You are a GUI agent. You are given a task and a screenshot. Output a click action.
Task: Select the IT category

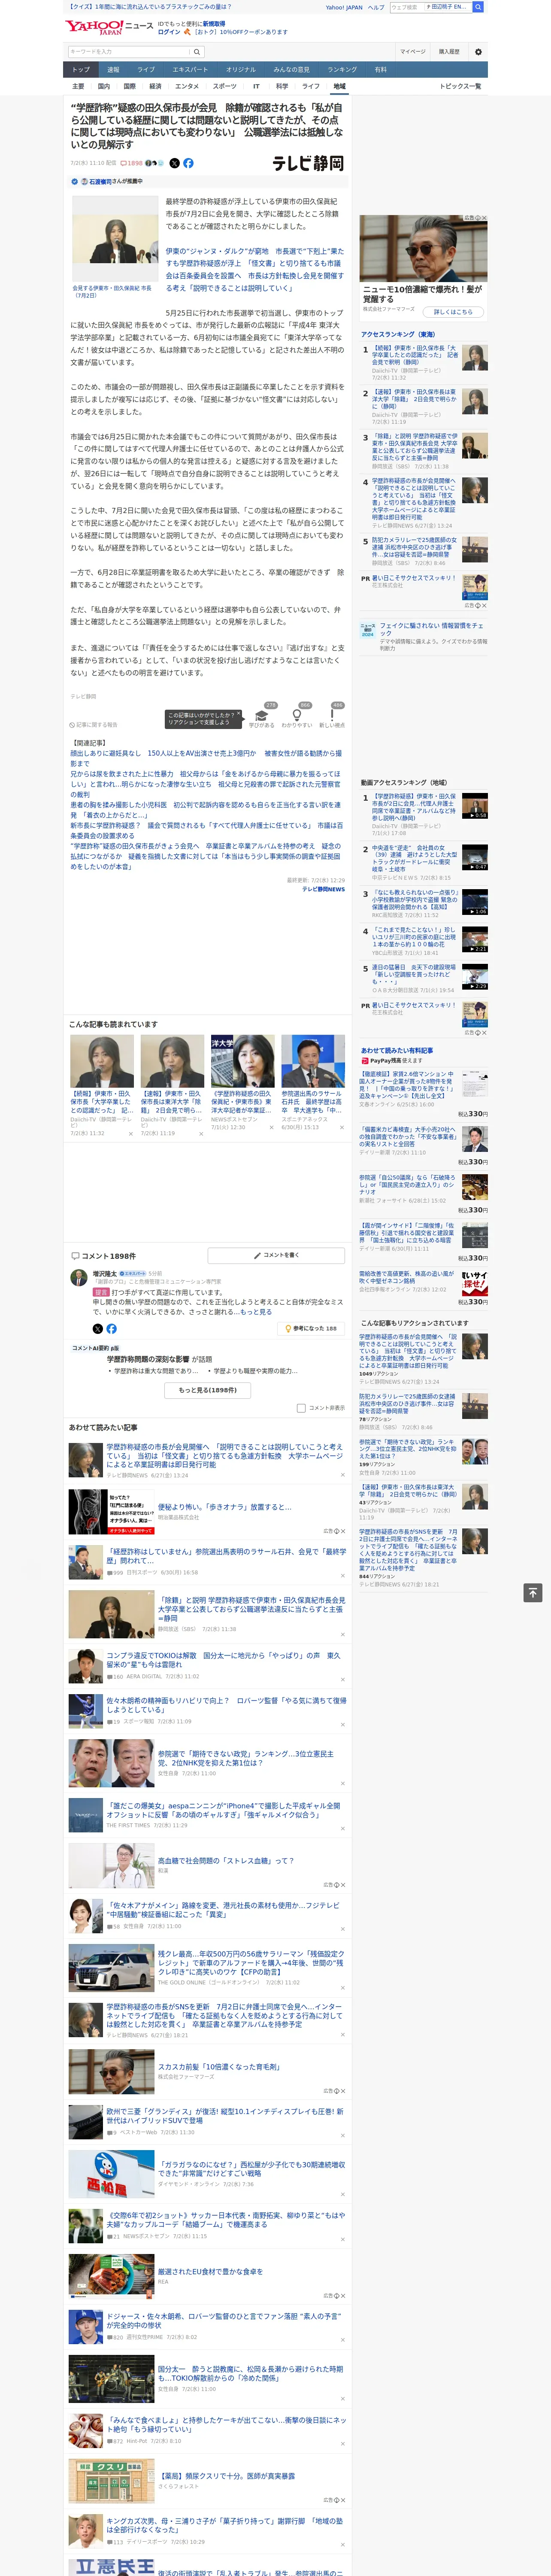(256, 86)
